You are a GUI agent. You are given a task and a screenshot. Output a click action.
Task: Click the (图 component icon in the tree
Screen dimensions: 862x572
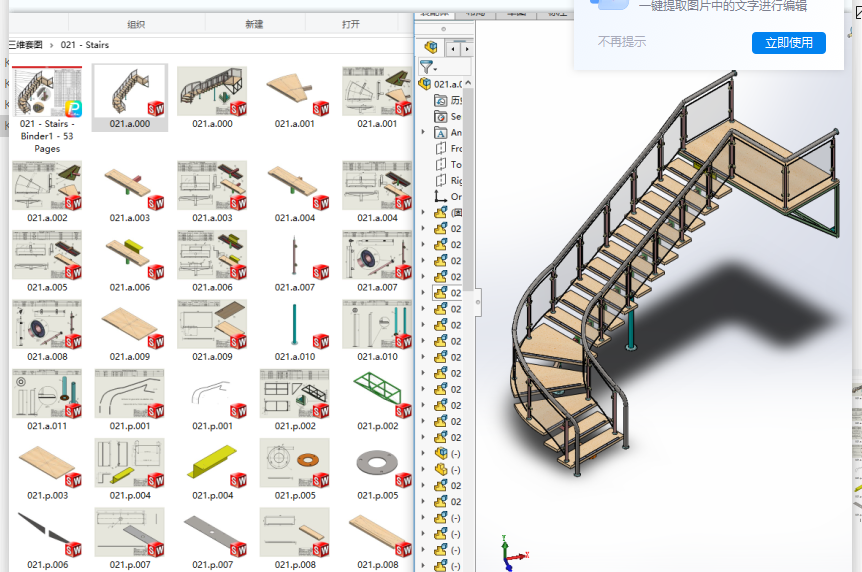click(x=440, y=212)
